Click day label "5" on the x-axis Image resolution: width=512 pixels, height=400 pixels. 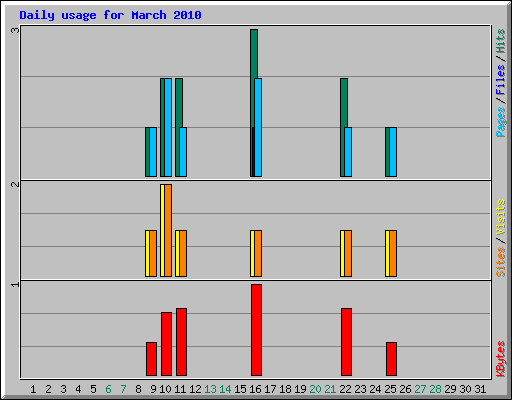tap(93, 389)
